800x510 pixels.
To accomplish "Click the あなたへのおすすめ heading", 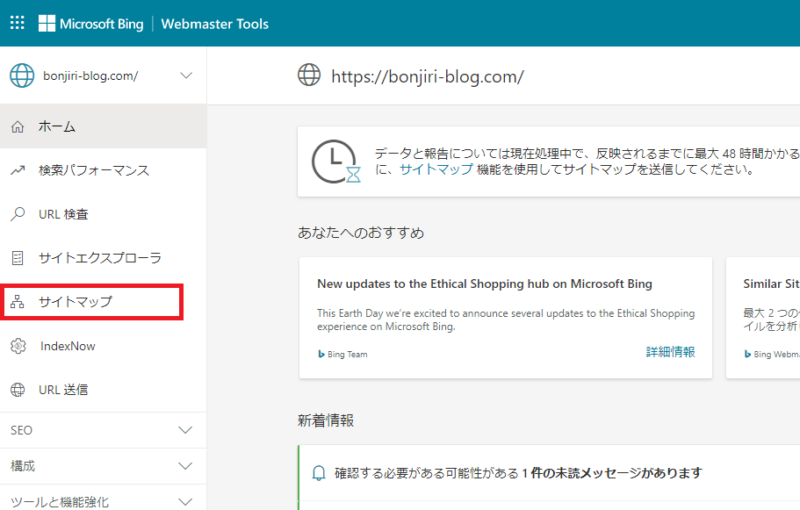I will 361,233.
